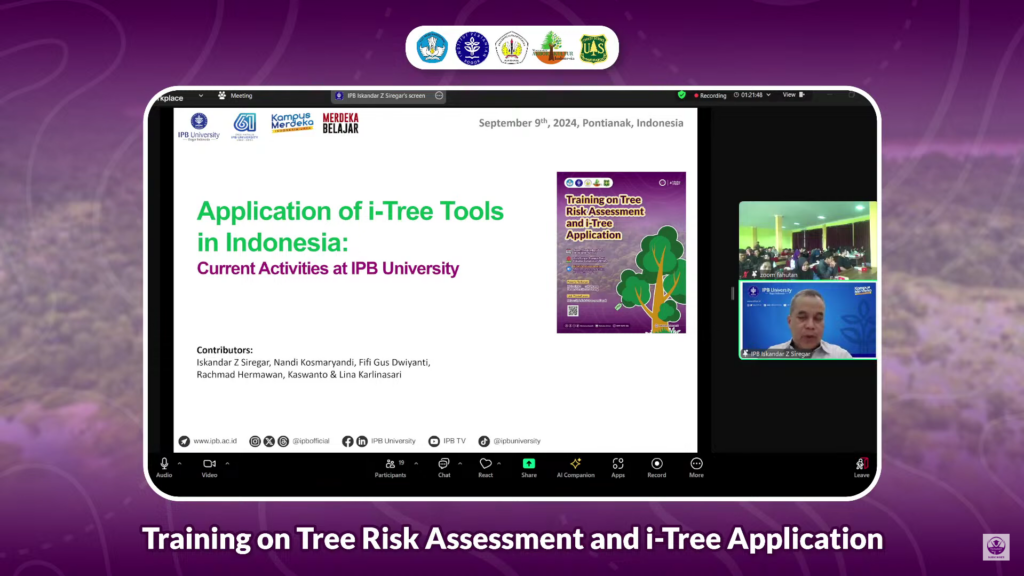1024x576 pixels.
Task: Click the 'September 9th, 2024, Pontianak, Indonesia' date text
Action: [581, 123]
